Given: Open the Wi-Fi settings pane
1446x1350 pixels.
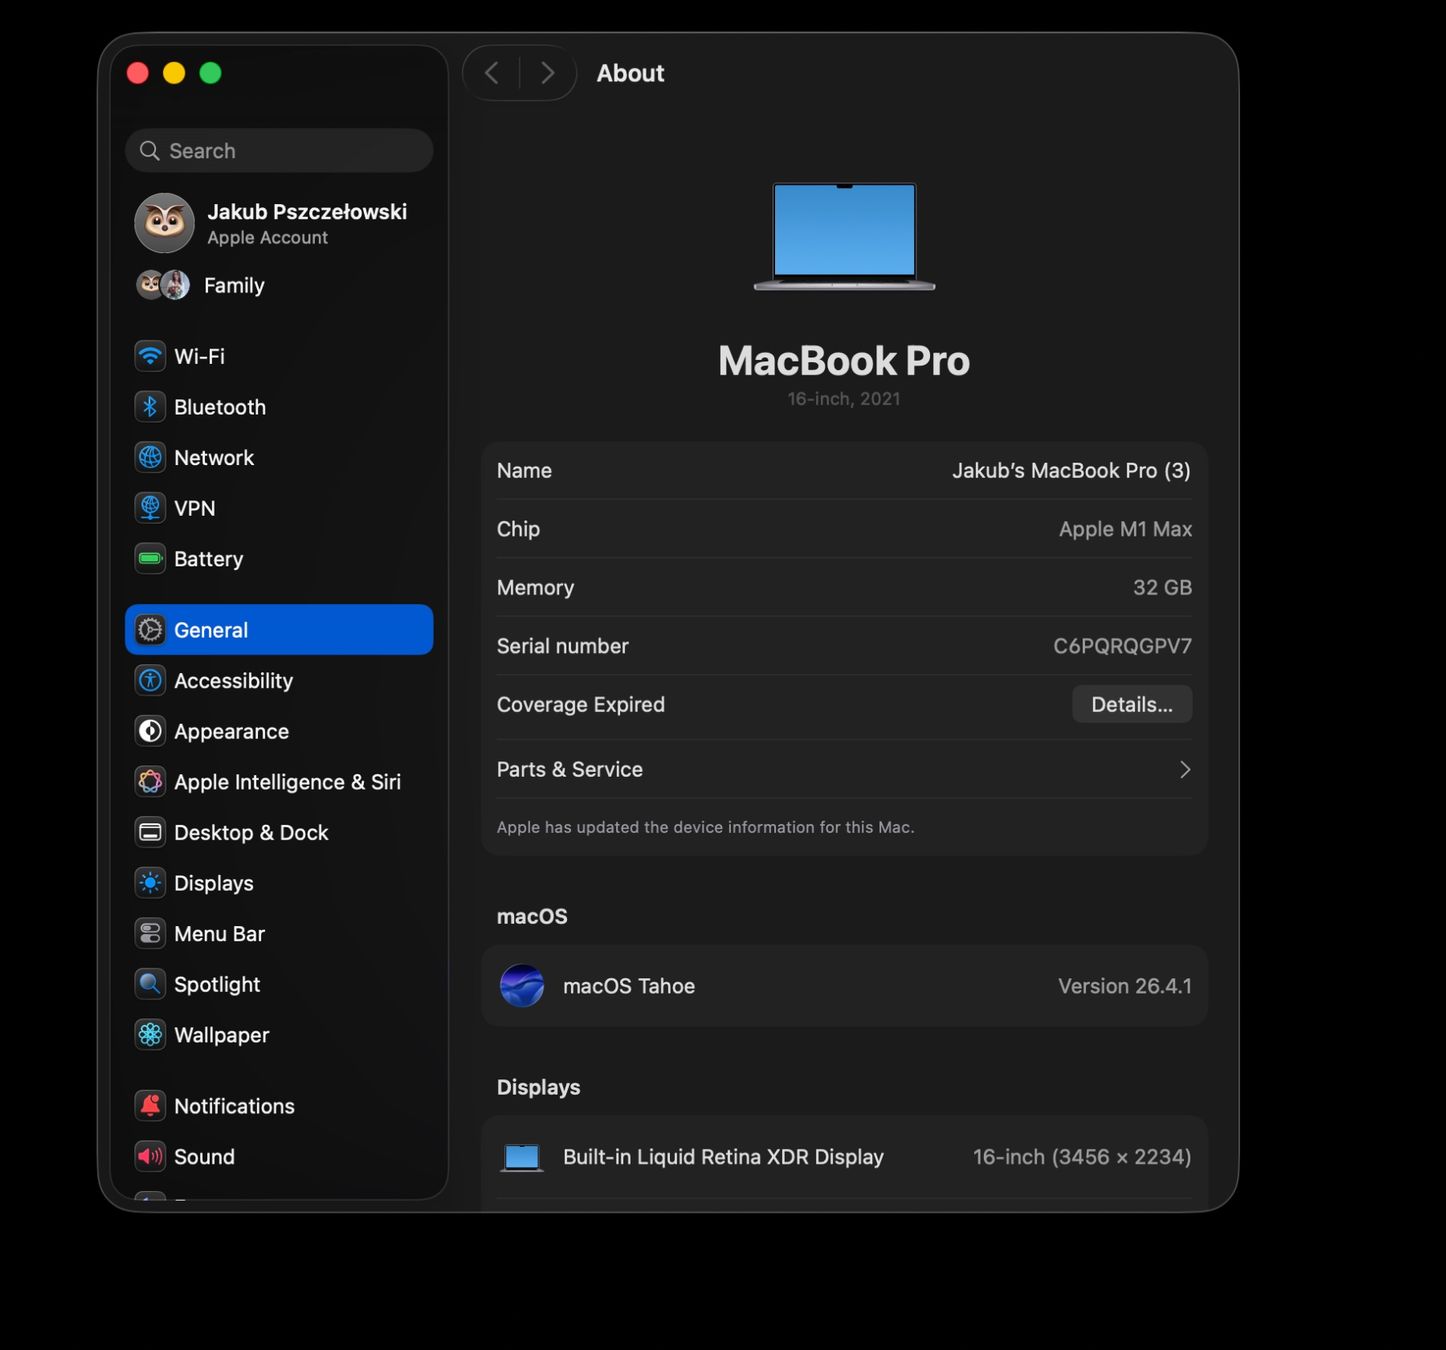Looking at the screenshot, I should 279,356.
